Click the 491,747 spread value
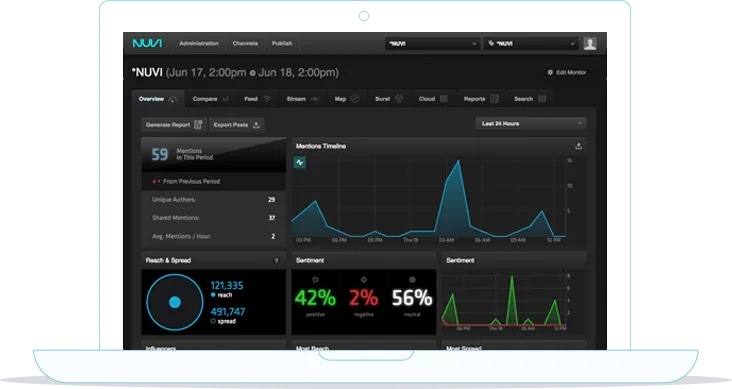Screen dimensions: 732x389 (228, 311)
